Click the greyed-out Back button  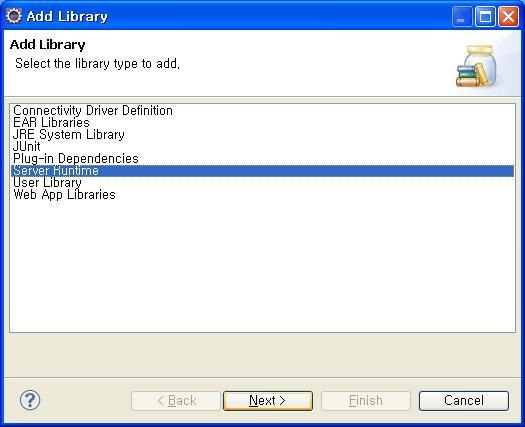coord(176,401)
